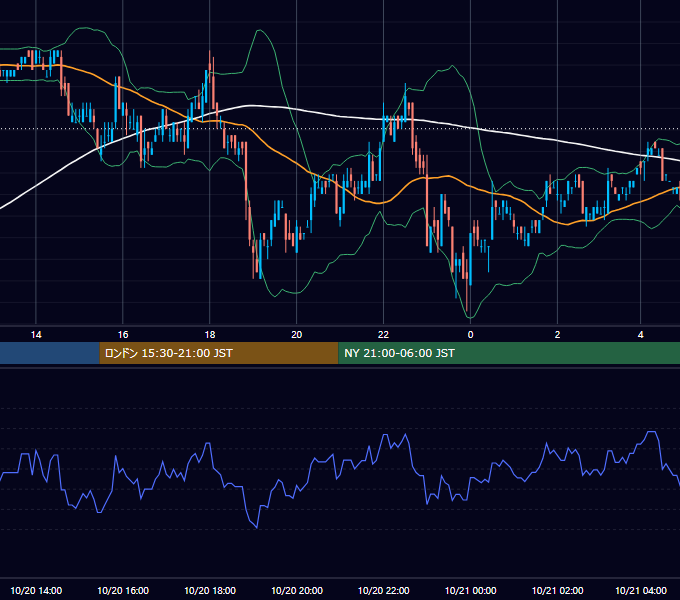Click the 4 hour label on the price chart axis

click(x=641, y=335)
